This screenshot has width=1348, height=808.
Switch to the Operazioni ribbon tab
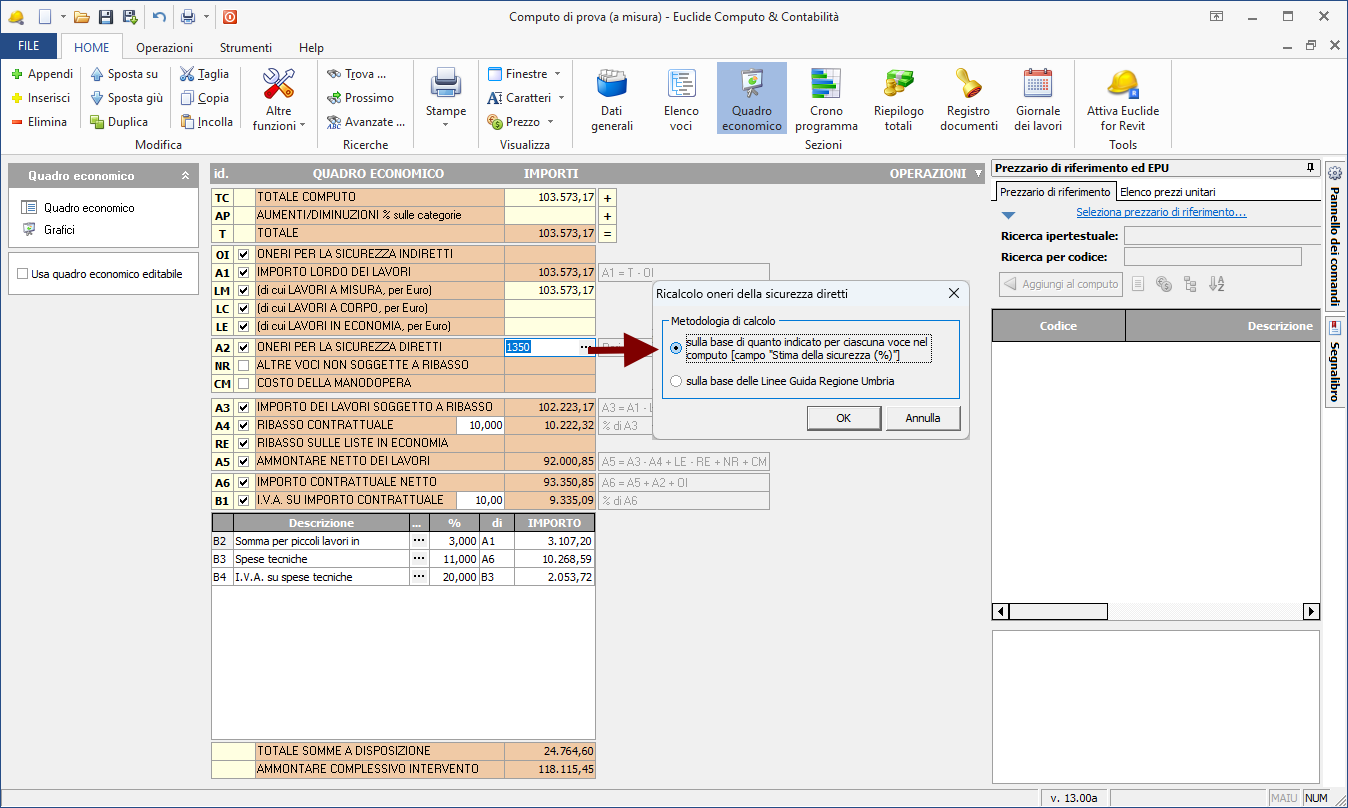tap(165, 47)
